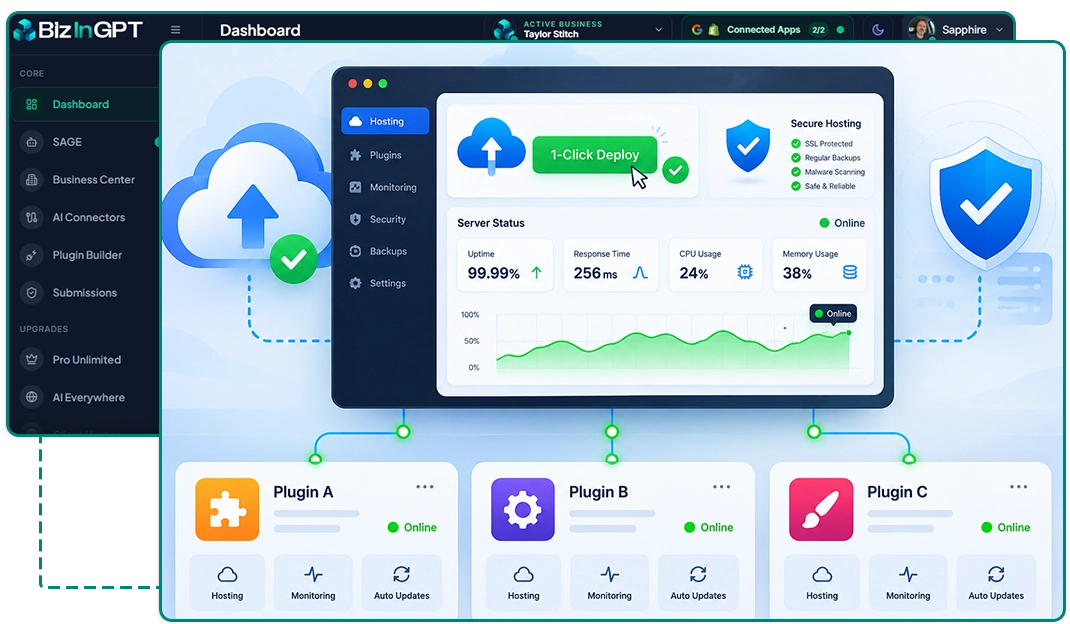The height and width of the screenshot is (624, 1070).
Task: Click the Sapphire profile avatar
Action: (922, 29)
